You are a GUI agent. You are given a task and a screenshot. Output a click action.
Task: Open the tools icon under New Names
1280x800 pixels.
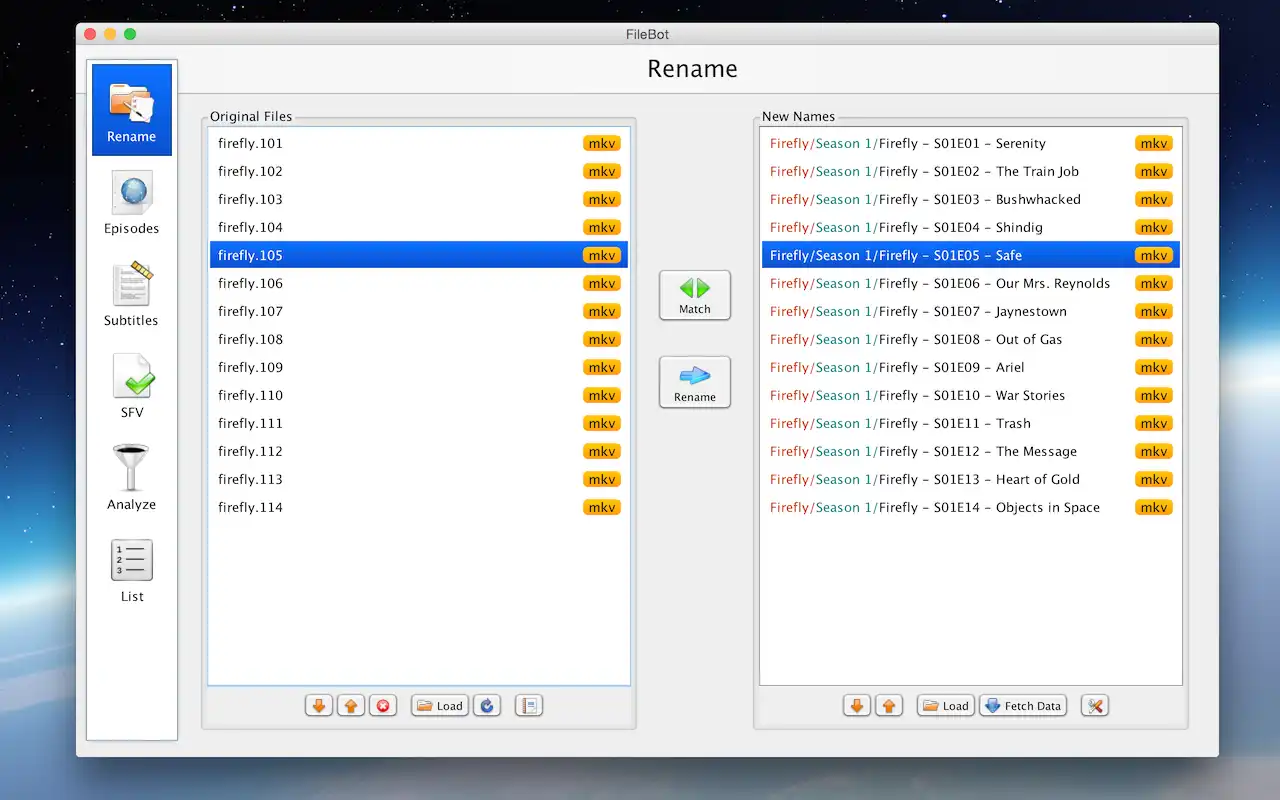[1095, 706]
